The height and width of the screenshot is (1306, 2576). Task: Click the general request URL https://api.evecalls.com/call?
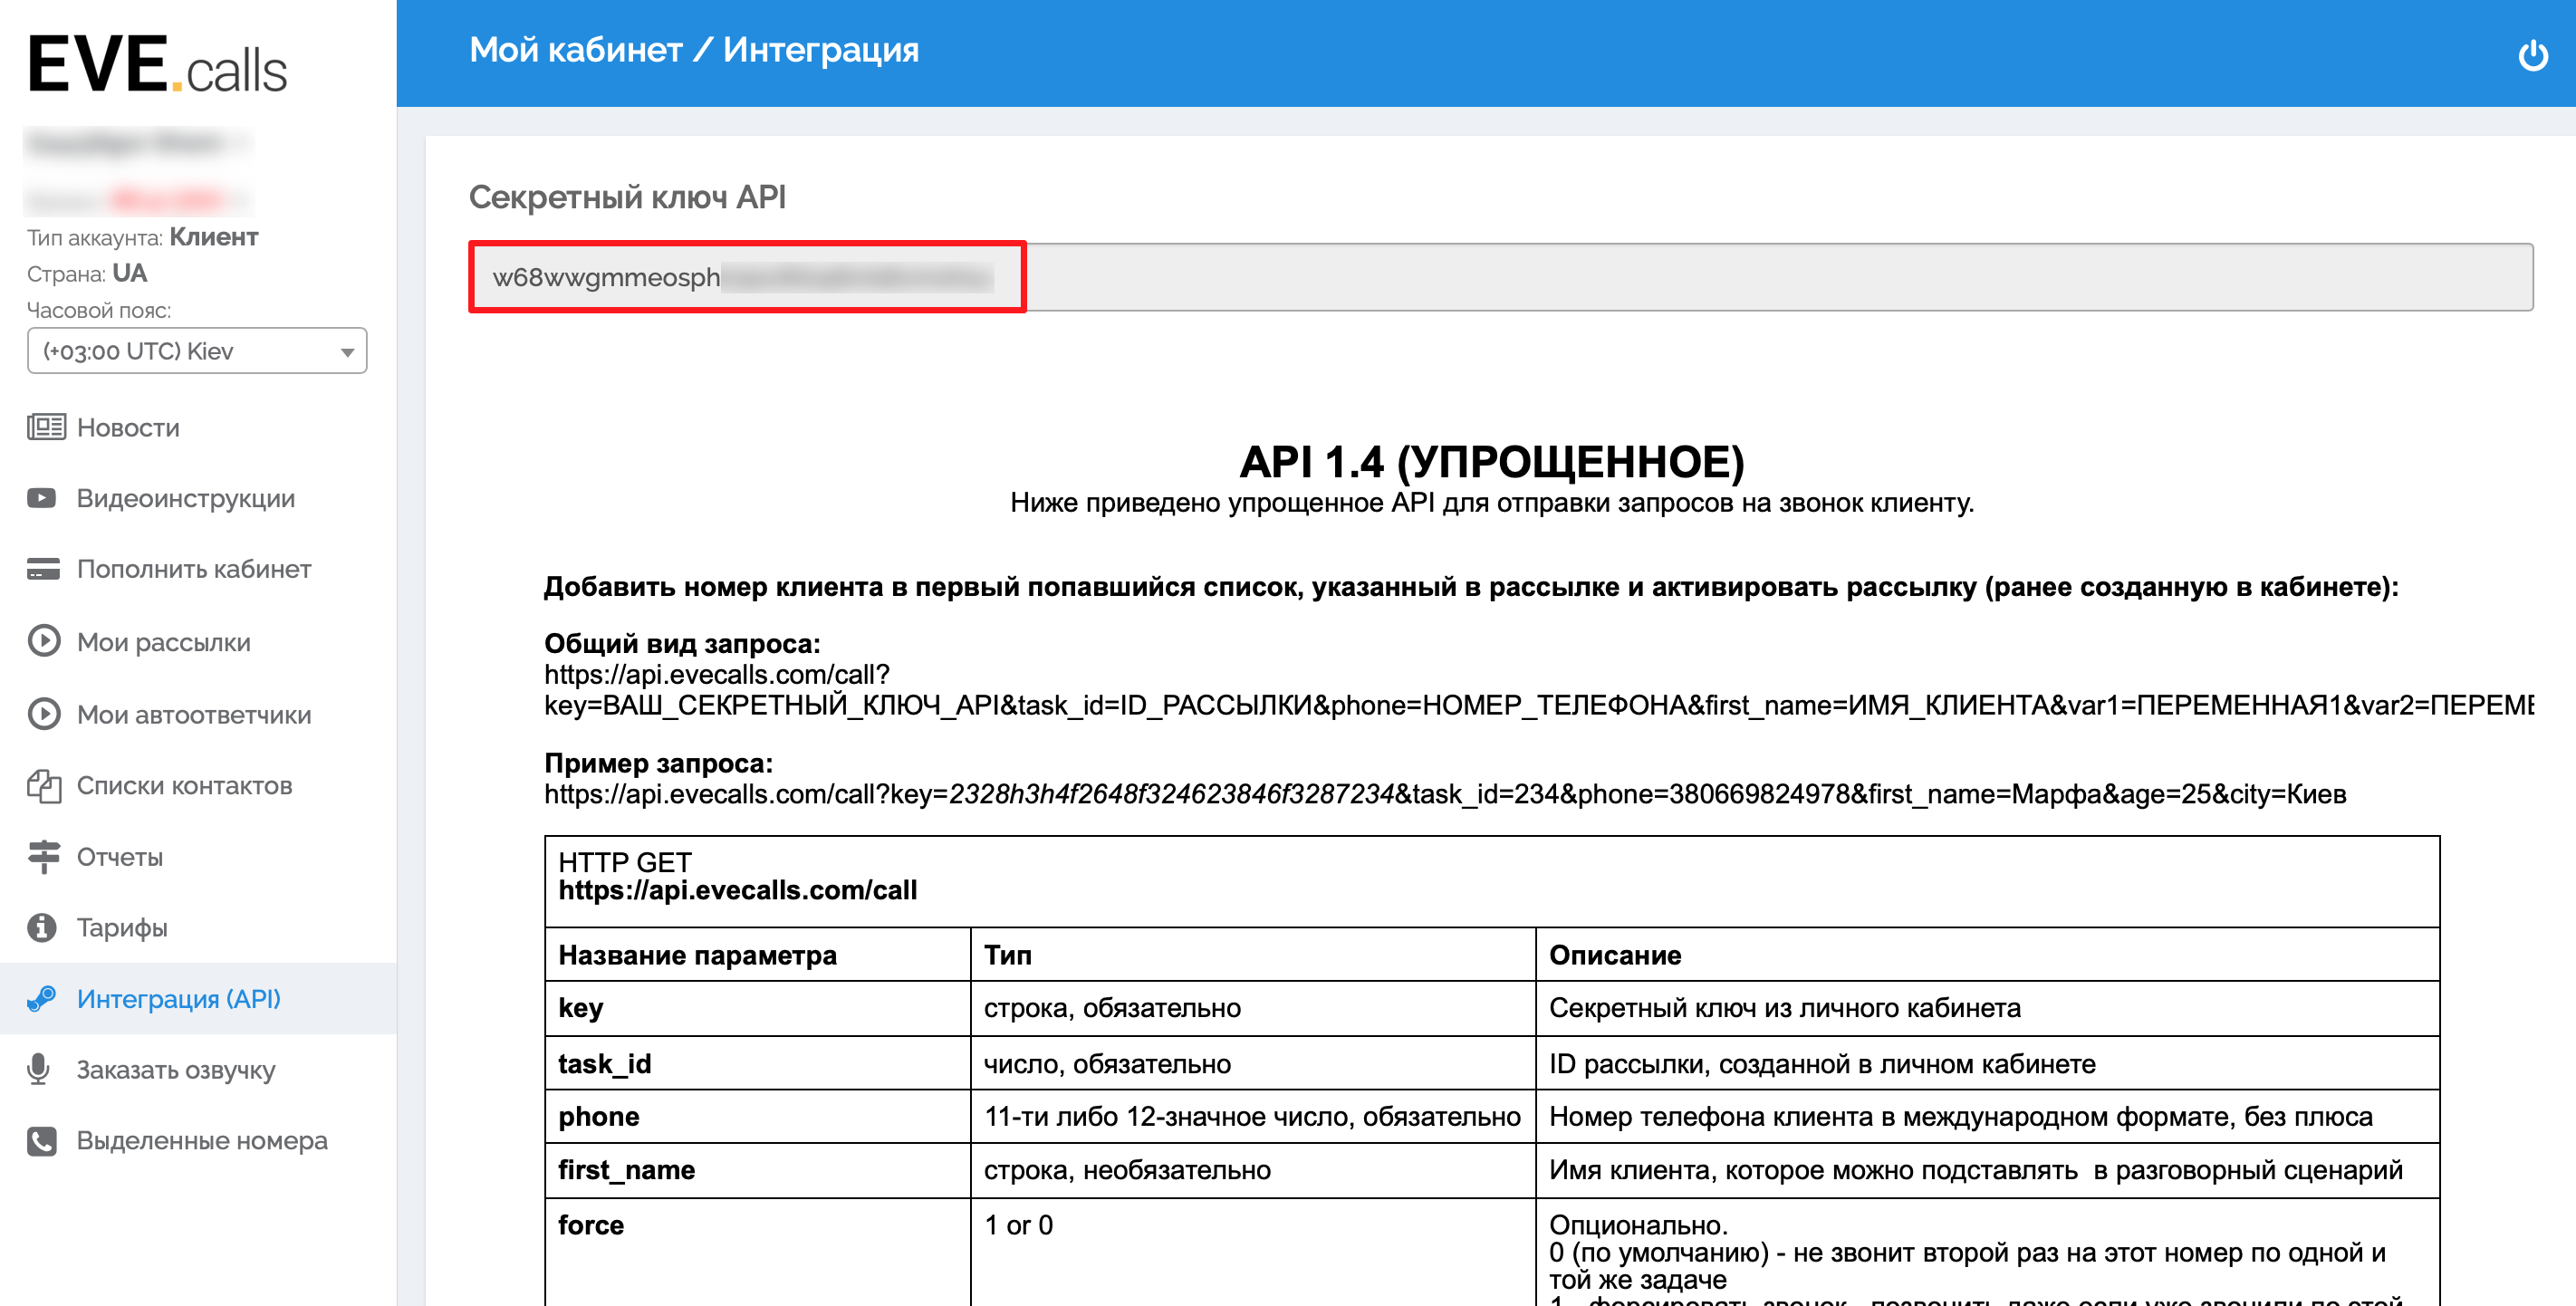point(717,675)
